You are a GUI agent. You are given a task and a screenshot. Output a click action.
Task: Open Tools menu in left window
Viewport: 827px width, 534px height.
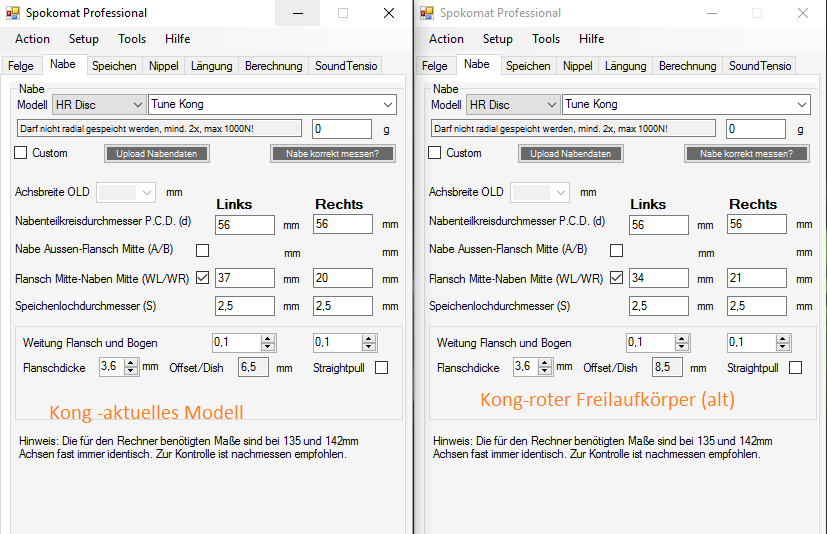(x=132, y=39)
